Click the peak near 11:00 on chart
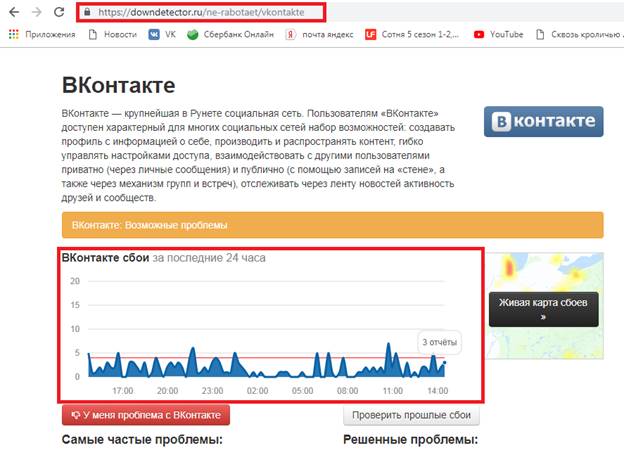The height and width of the screenshot is (455, 624). (x=388, y=344)
